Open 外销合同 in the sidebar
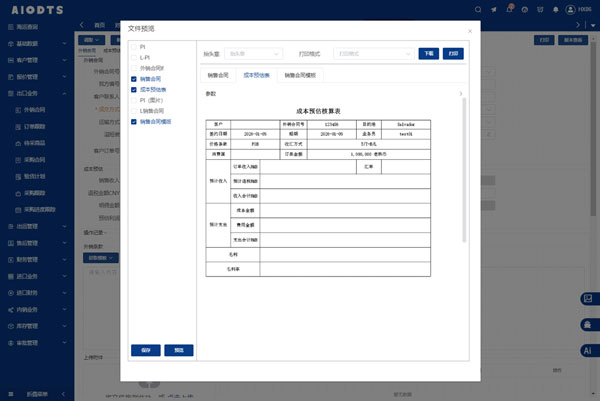Image resolution: width=600 pixels, height=401 pixels. click(x=34, y=110)
